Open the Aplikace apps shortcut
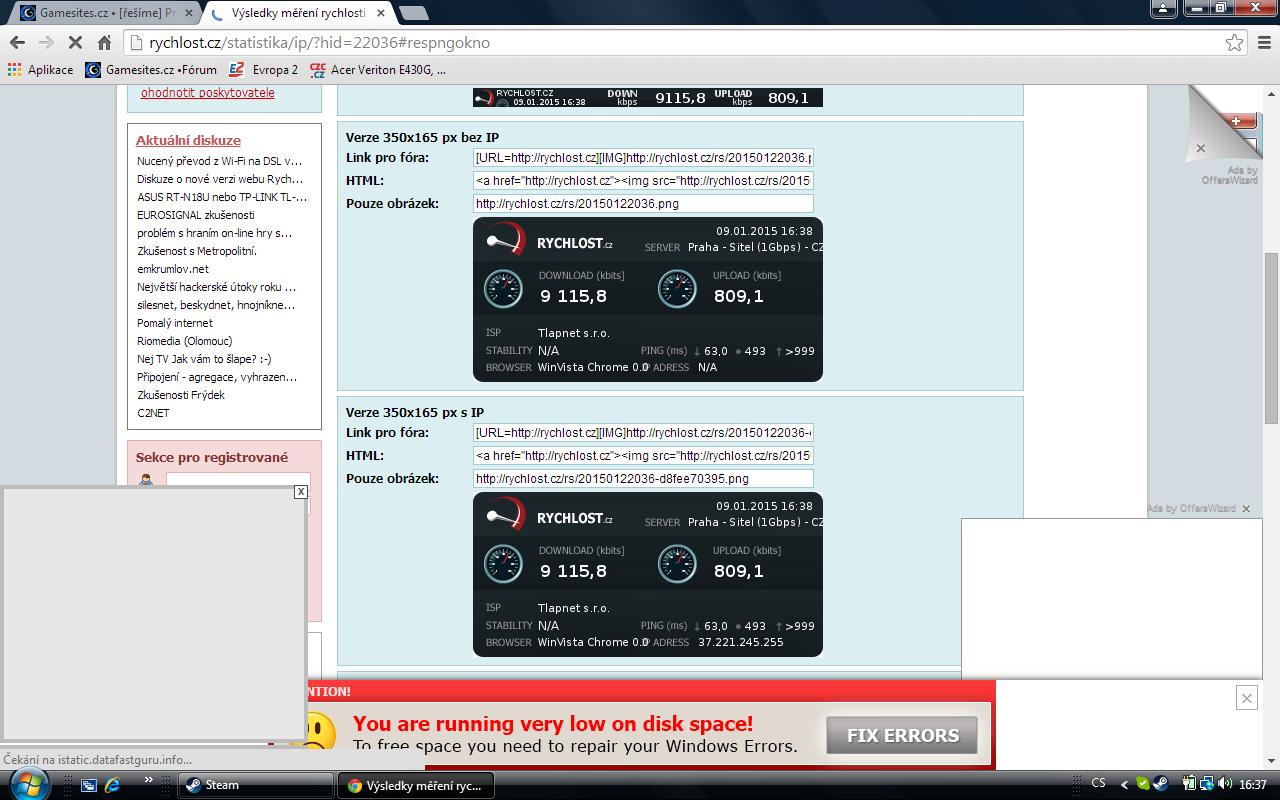1280x800 pixels. click(40, 70)
